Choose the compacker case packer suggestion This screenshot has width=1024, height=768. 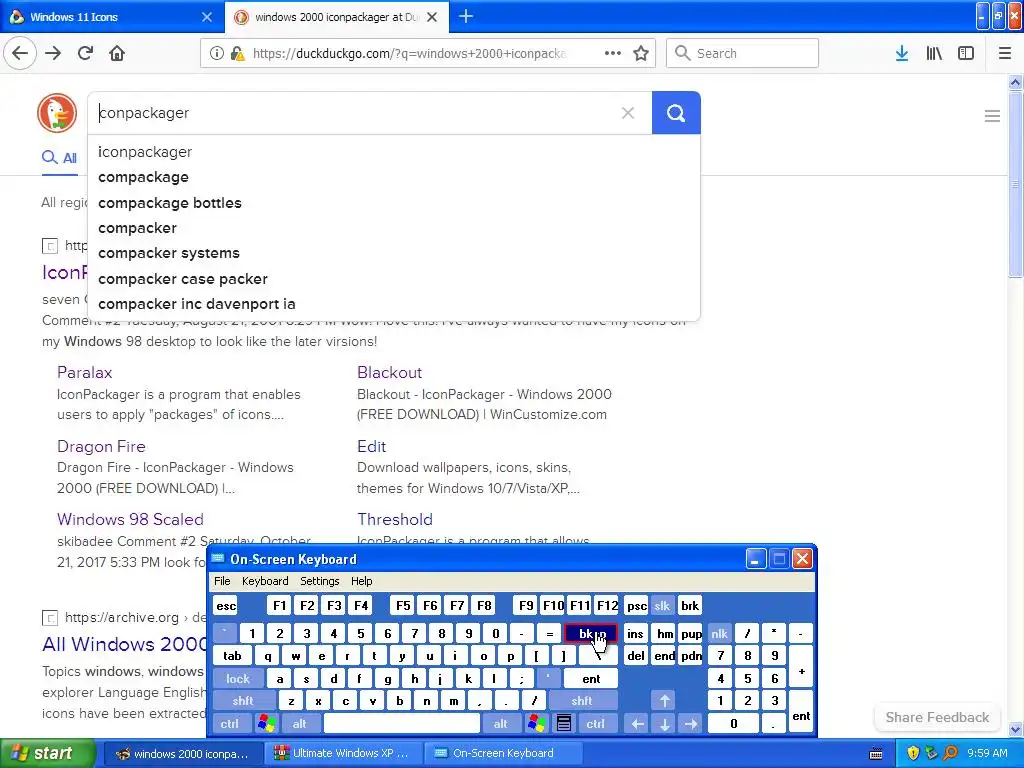[394, 279]
